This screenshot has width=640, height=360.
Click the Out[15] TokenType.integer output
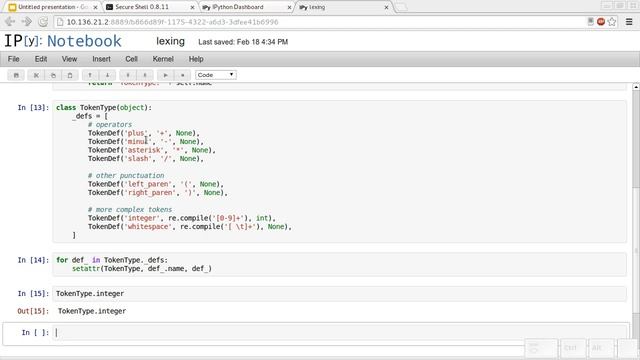[x=92, y=311]
